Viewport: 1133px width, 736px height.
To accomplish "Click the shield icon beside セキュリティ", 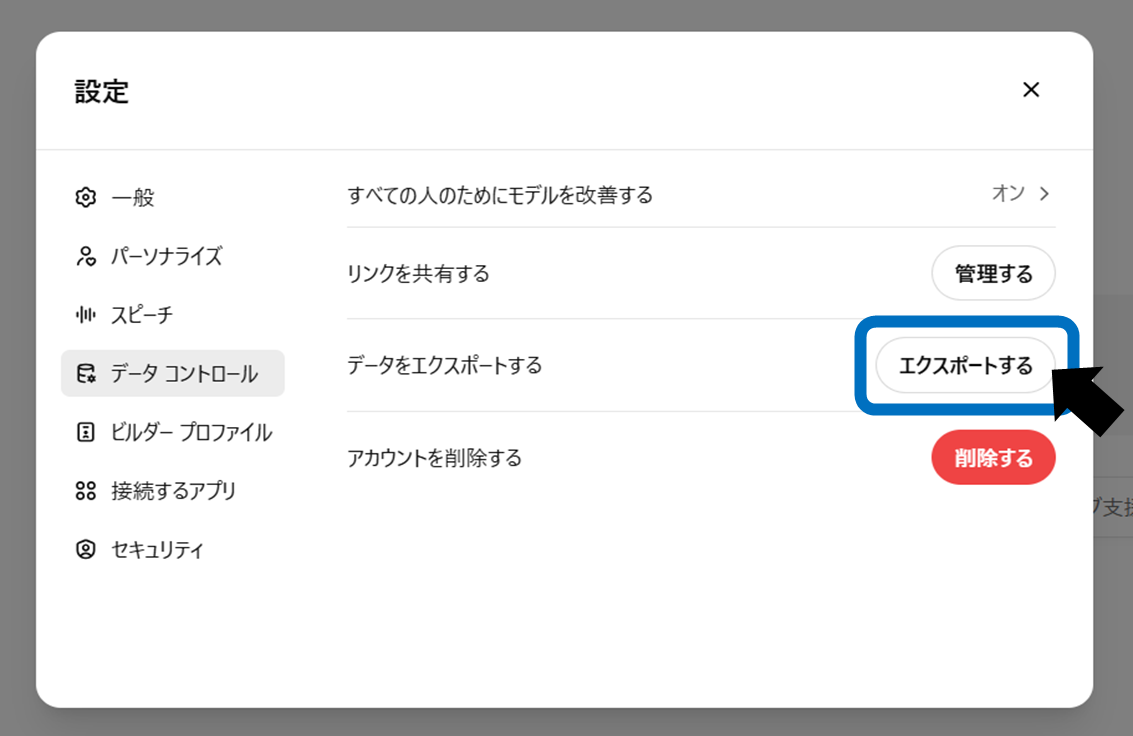I will click(86, 550).
